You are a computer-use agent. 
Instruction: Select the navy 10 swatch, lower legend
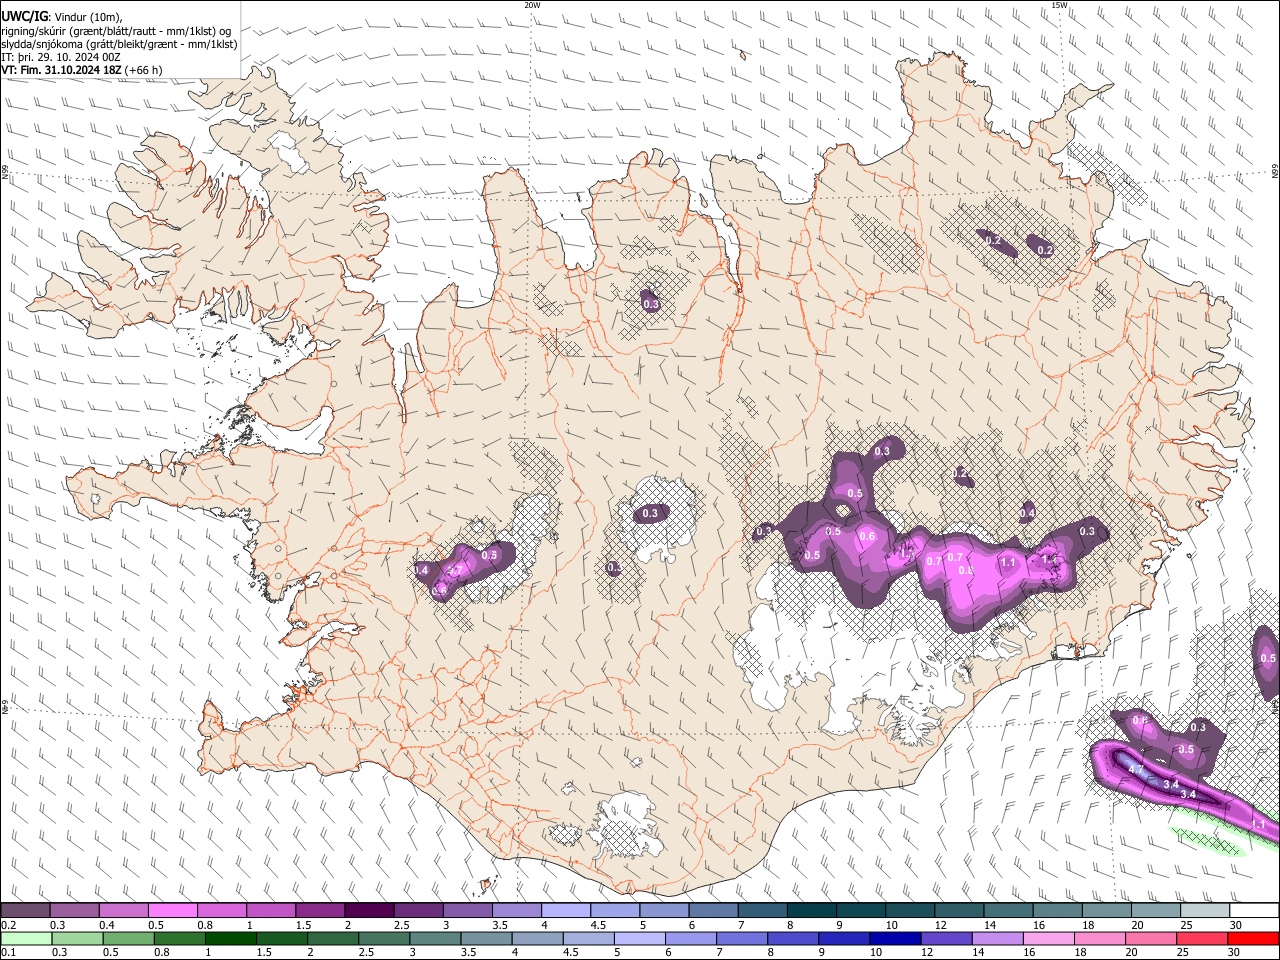(x=895, y=938)
